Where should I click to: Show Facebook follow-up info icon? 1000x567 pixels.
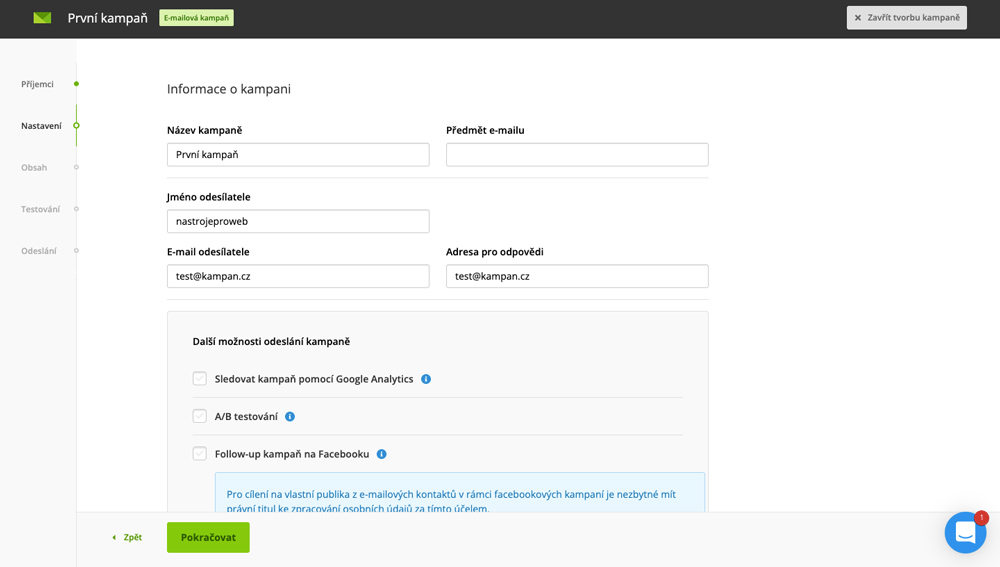pyautogui.click(x=381, y=454)
